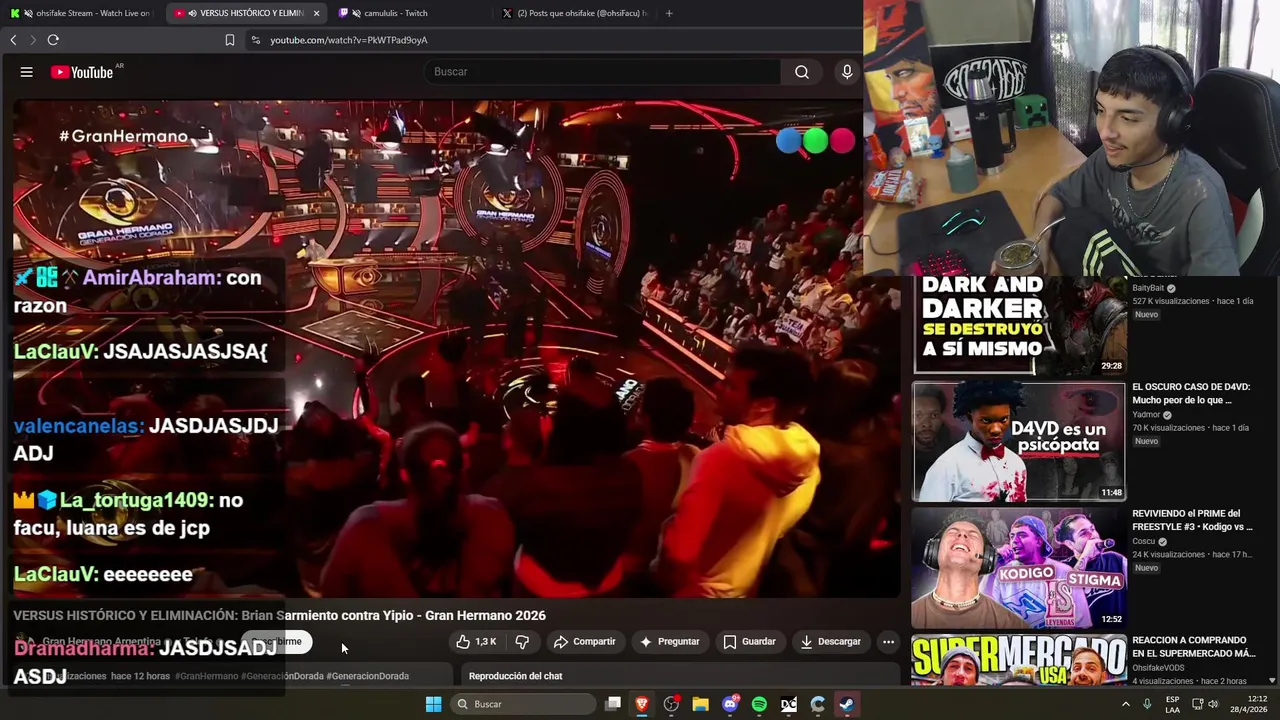Viewport: 1280px width, 720px height.
Task: Open a new browser tab with plus
Action: point(669,13)
